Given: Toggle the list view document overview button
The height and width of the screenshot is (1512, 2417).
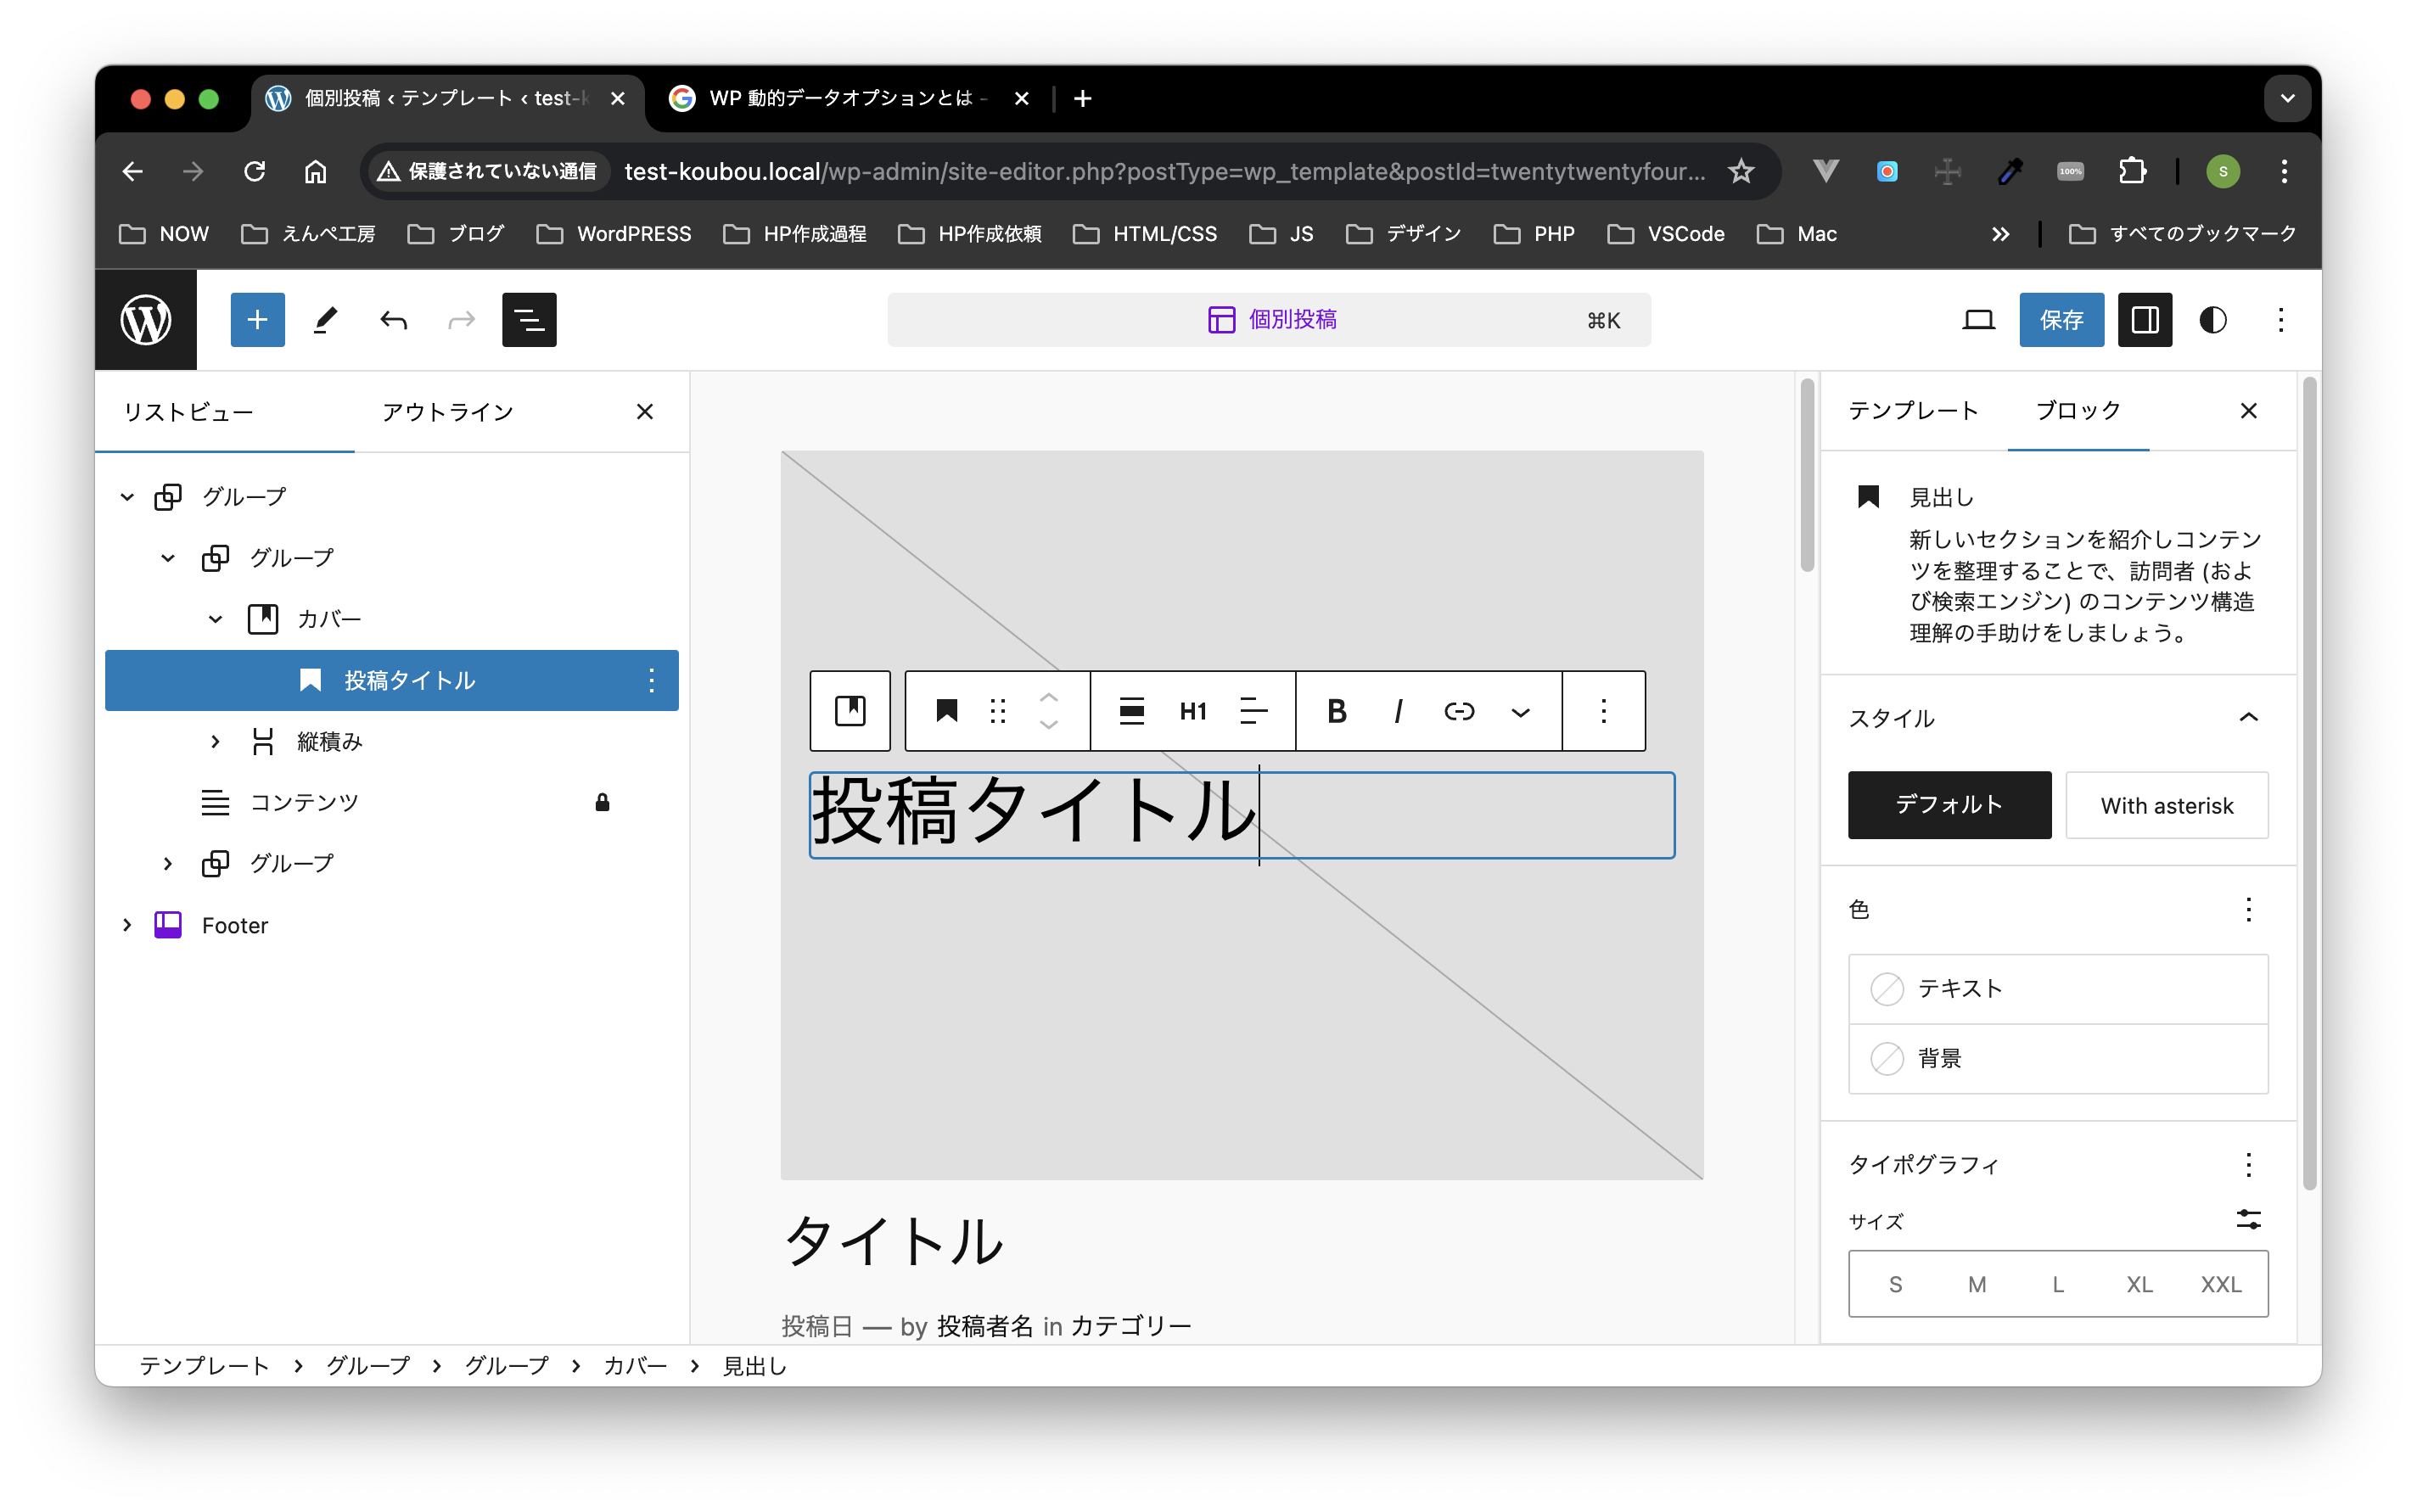Looking at the screenshot, I should pos(529,320).
